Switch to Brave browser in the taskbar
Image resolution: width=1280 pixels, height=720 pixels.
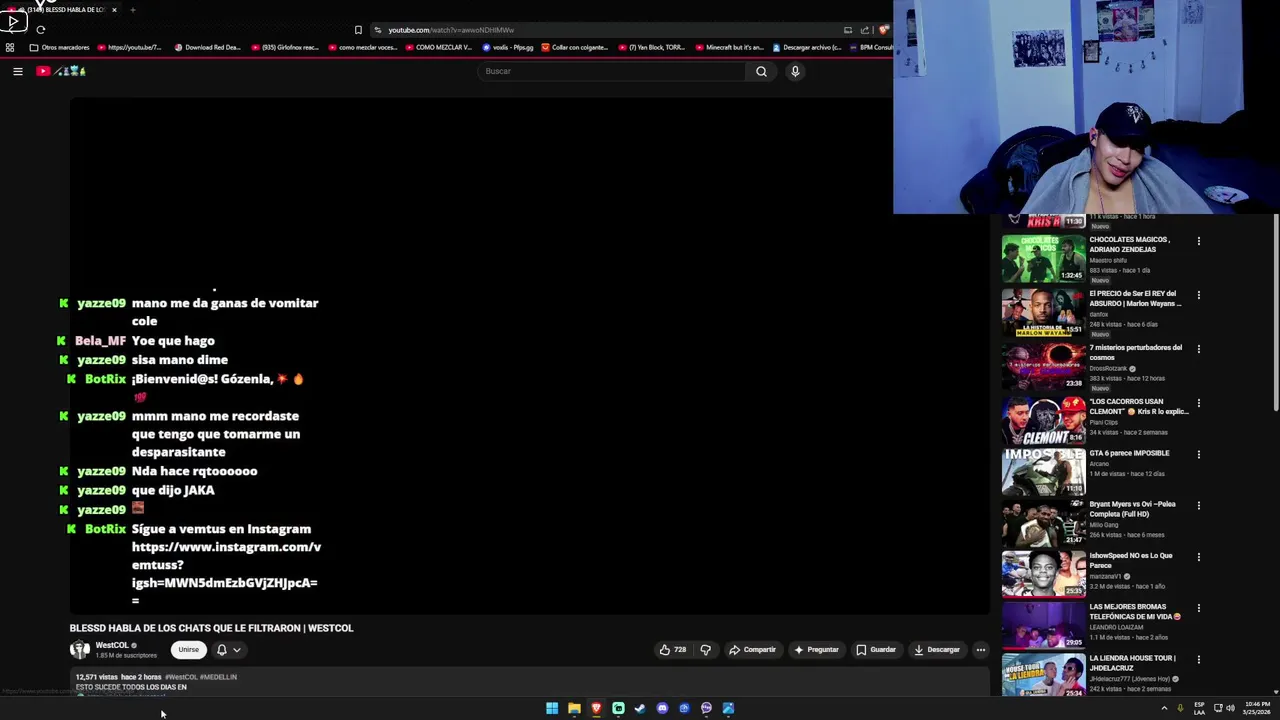coord(596,708)
